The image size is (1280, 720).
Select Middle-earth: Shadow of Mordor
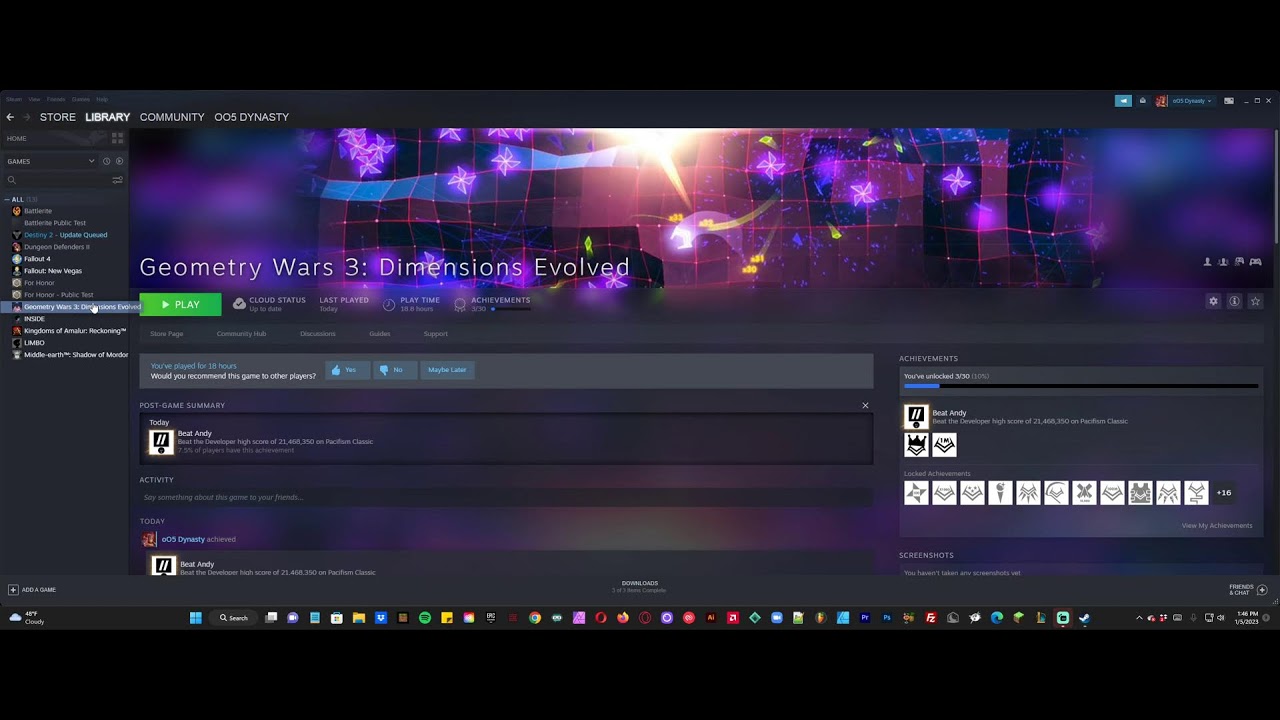pos(76,355)
